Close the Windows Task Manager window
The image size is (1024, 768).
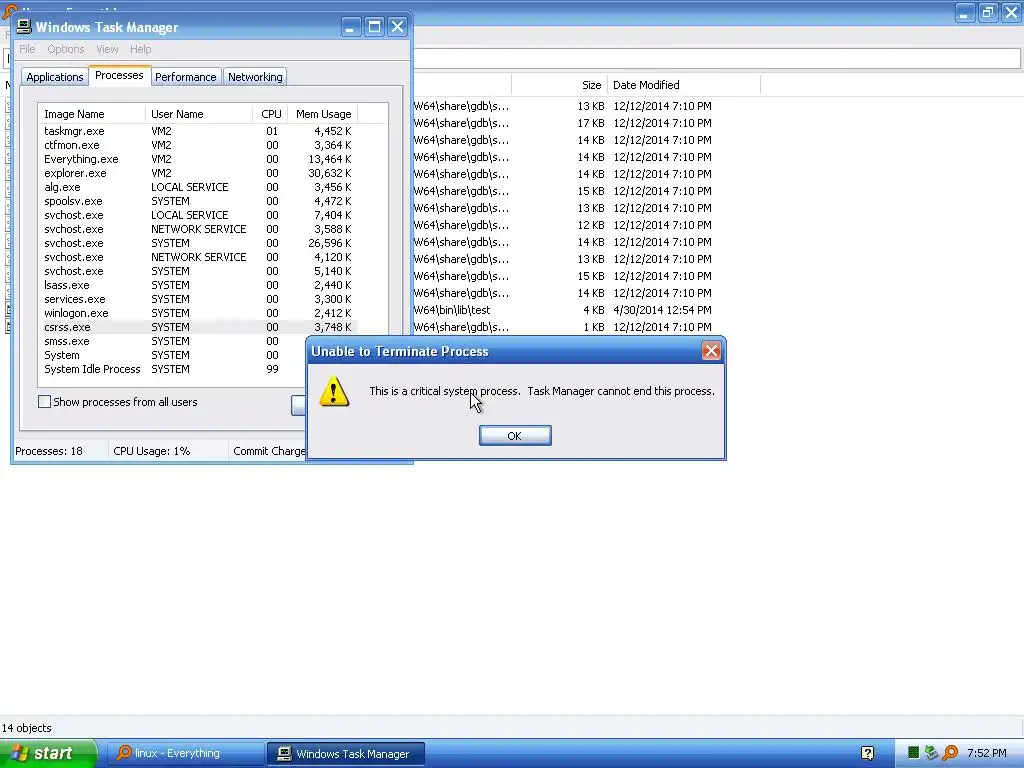pos(397,27)
